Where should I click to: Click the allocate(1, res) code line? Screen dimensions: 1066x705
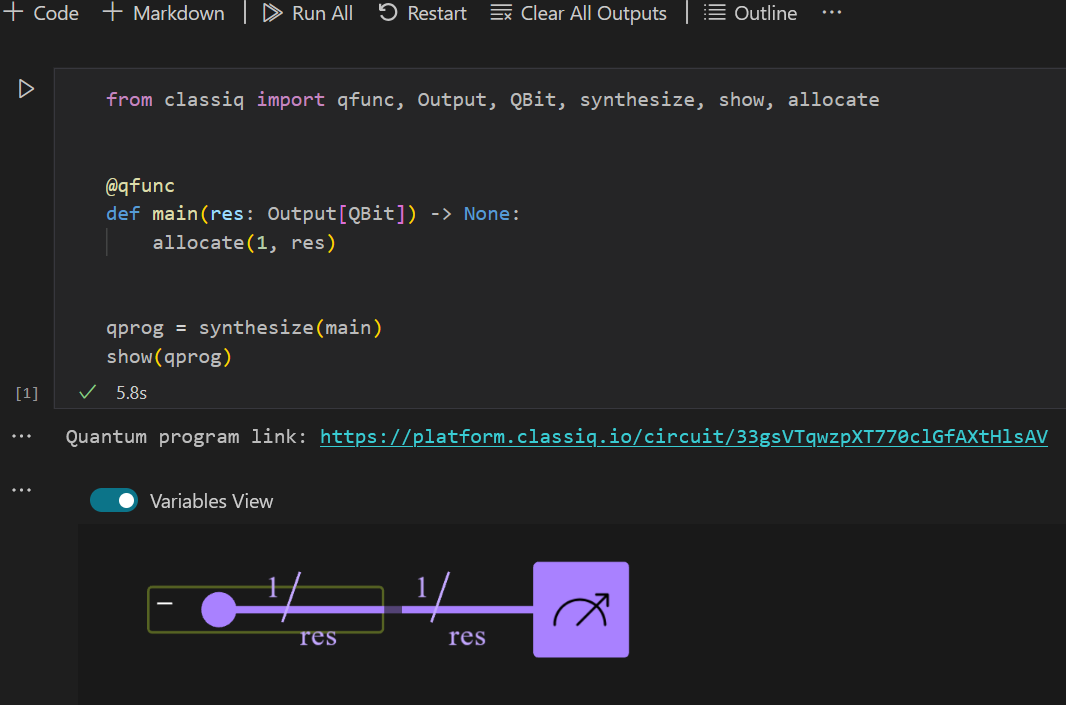click(243, 243)
